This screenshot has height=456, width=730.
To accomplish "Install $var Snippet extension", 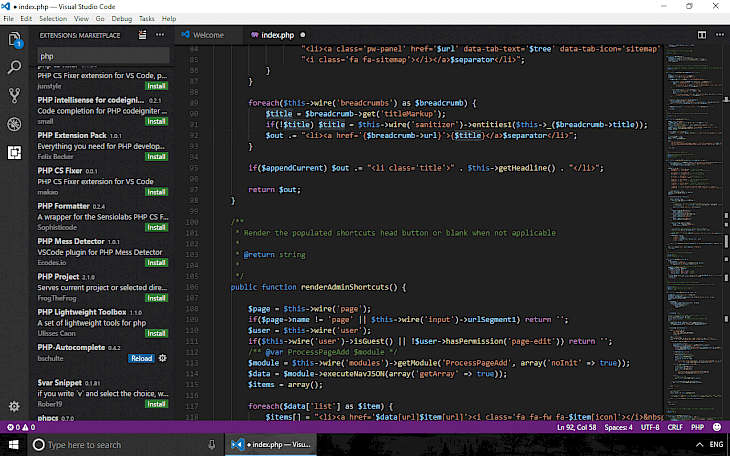I will (x=156, y=404).
